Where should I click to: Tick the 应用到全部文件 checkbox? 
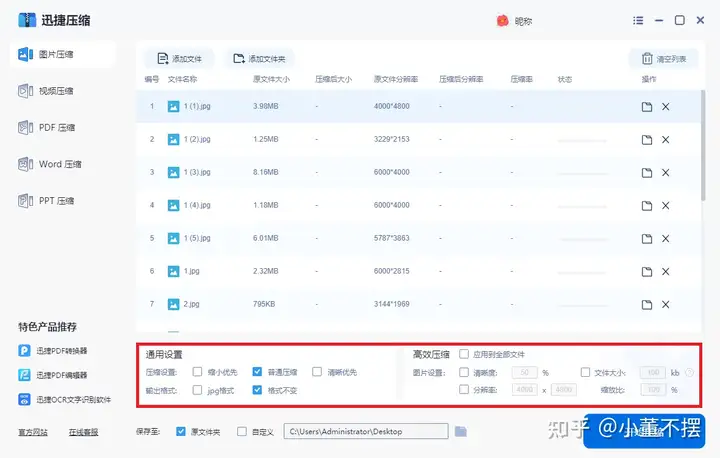(464, 354)
